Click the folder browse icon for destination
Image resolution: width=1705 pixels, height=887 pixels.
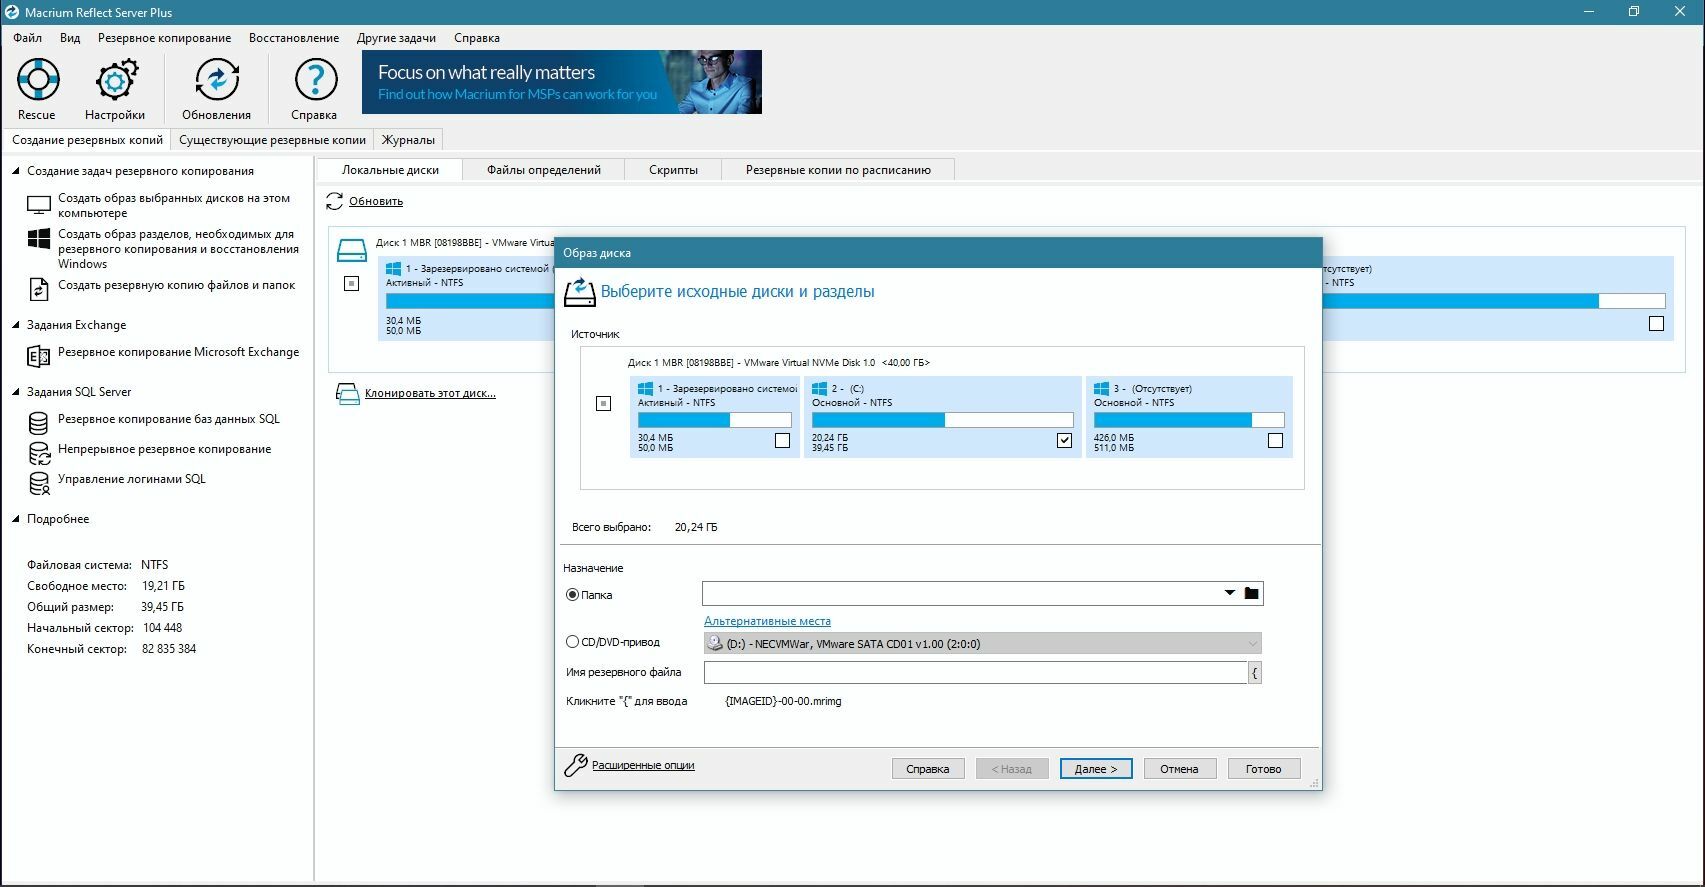click(x=1251, y=594)
